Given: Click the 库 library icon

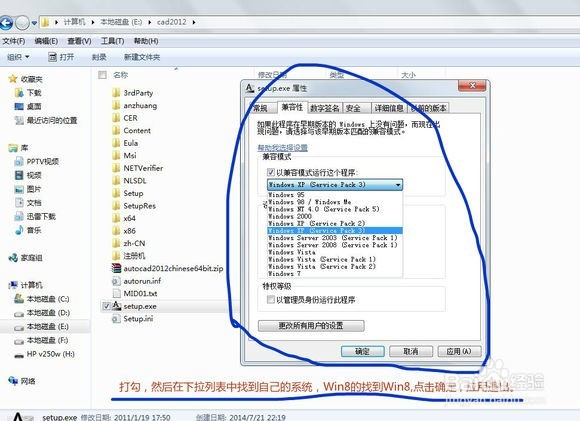Looking at the screenshot, I should pos(13,148).
